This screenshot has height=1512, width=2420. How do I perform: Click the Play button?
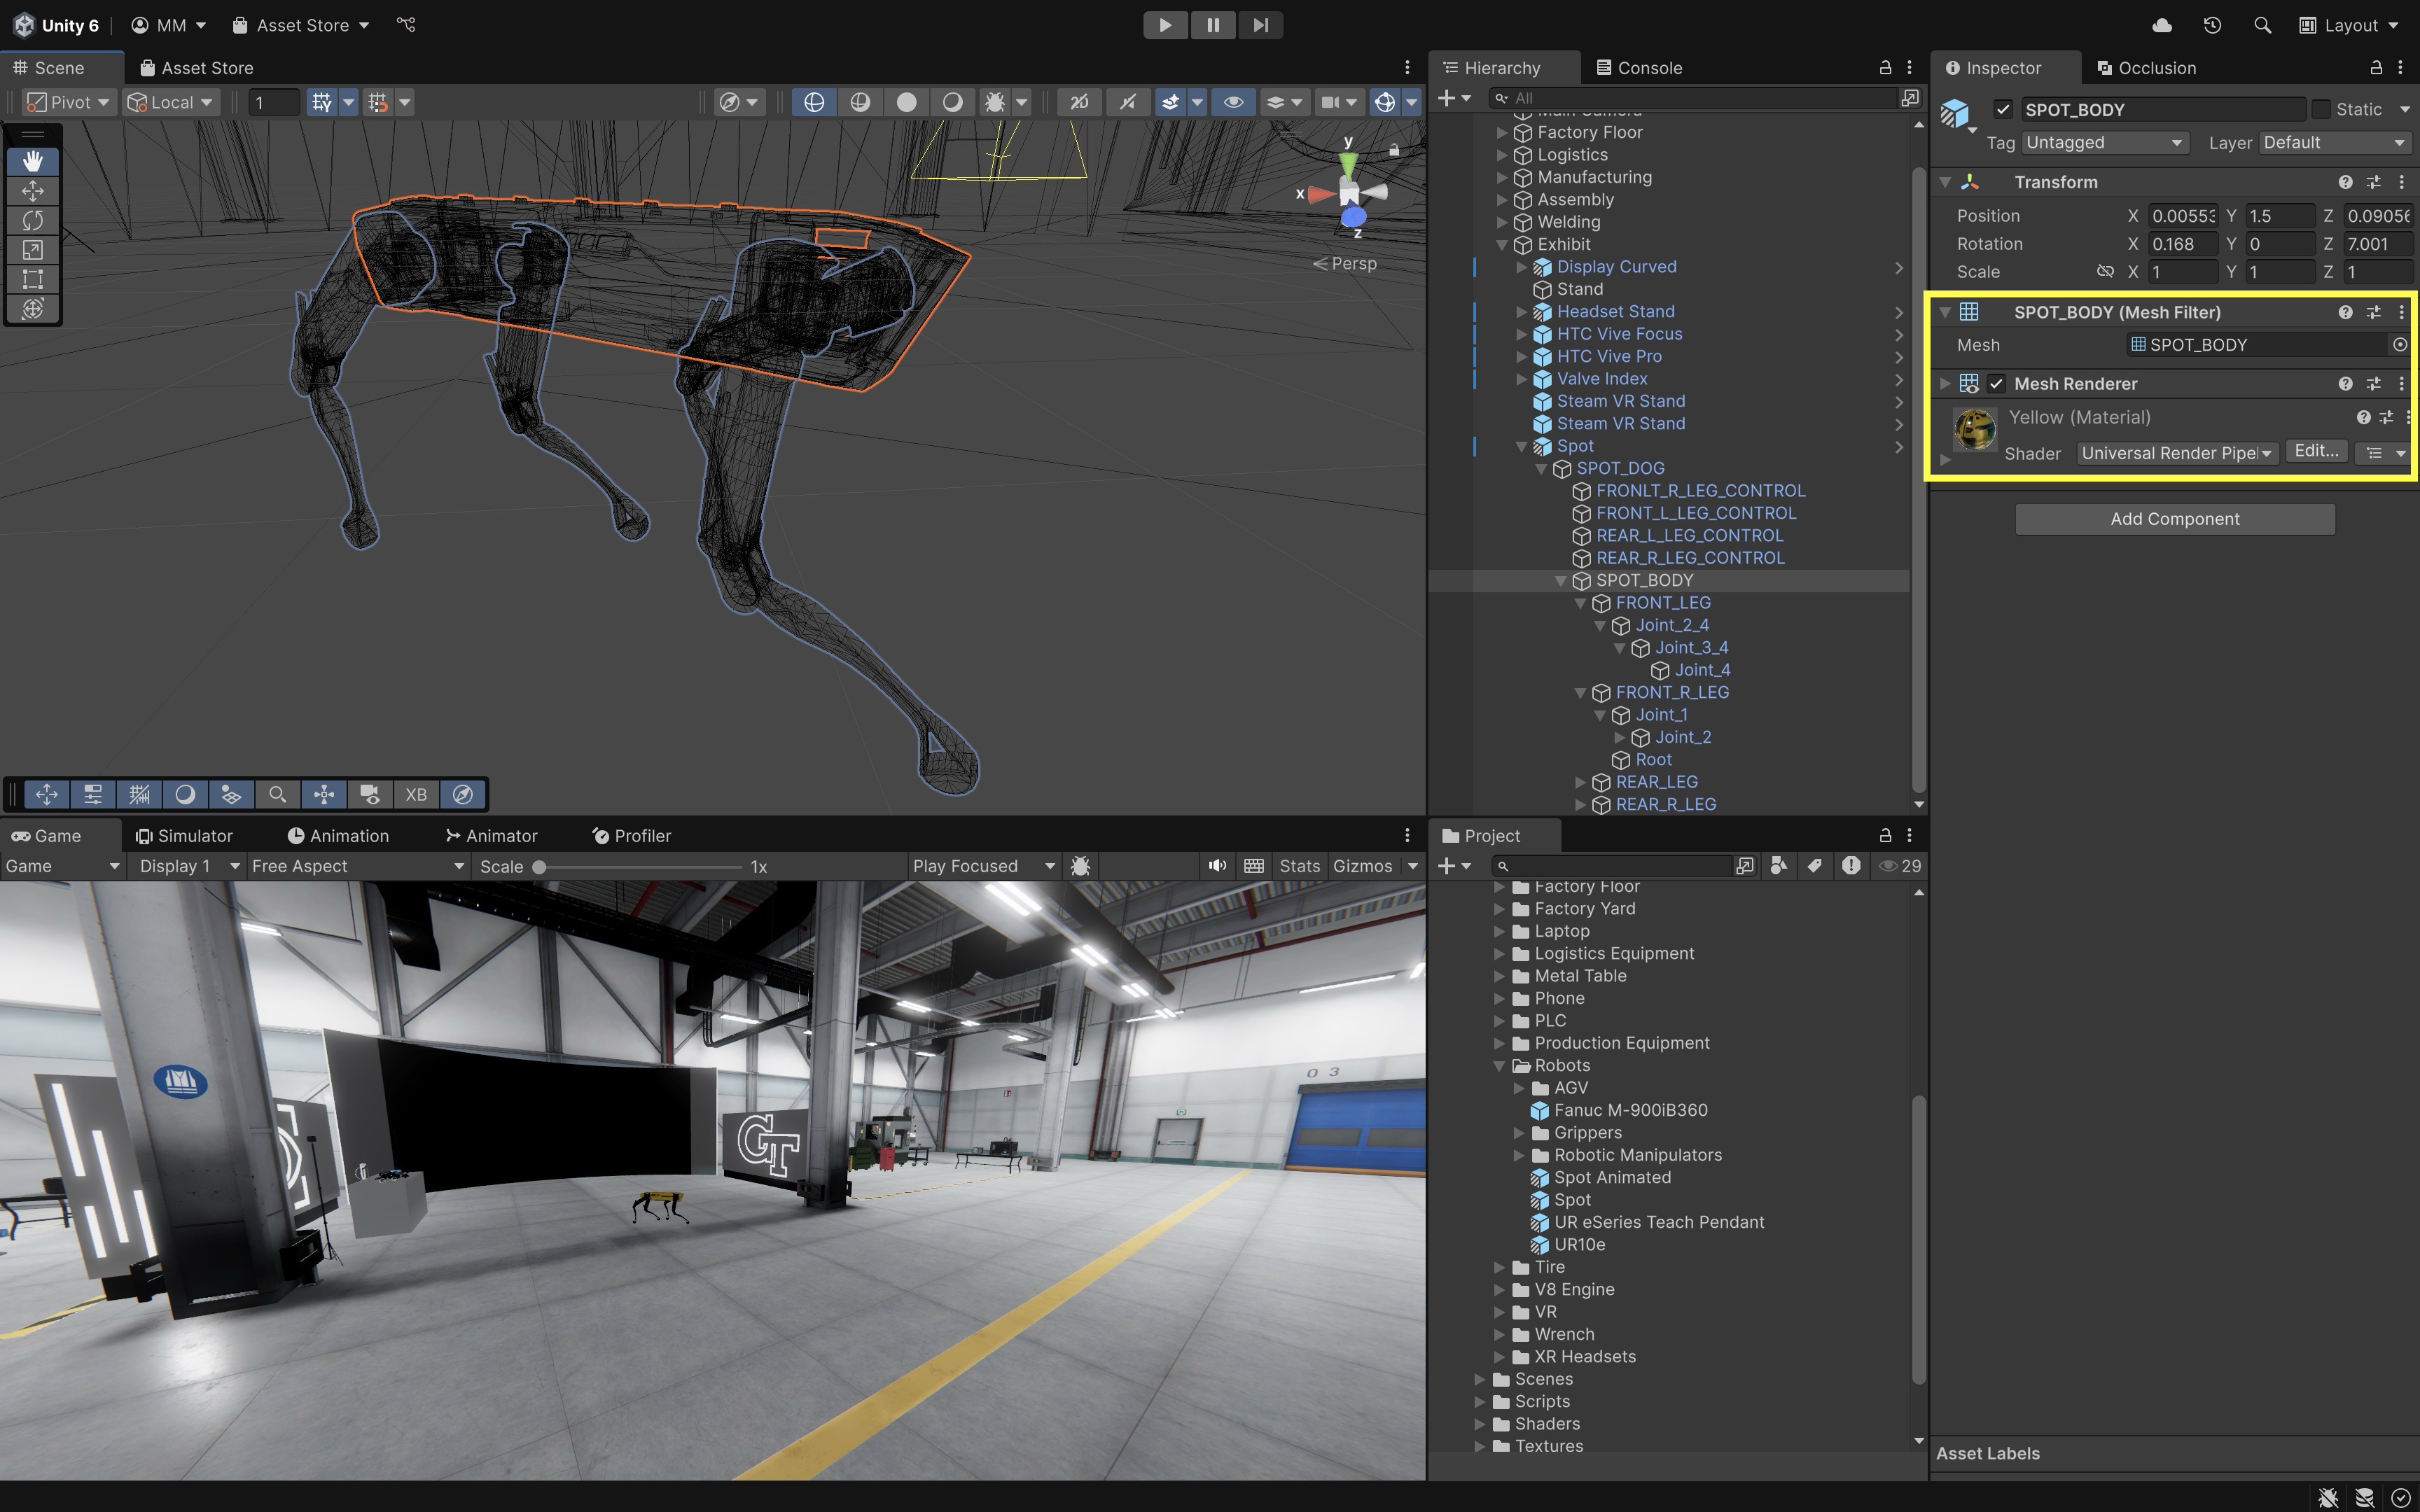point(1164,25)
